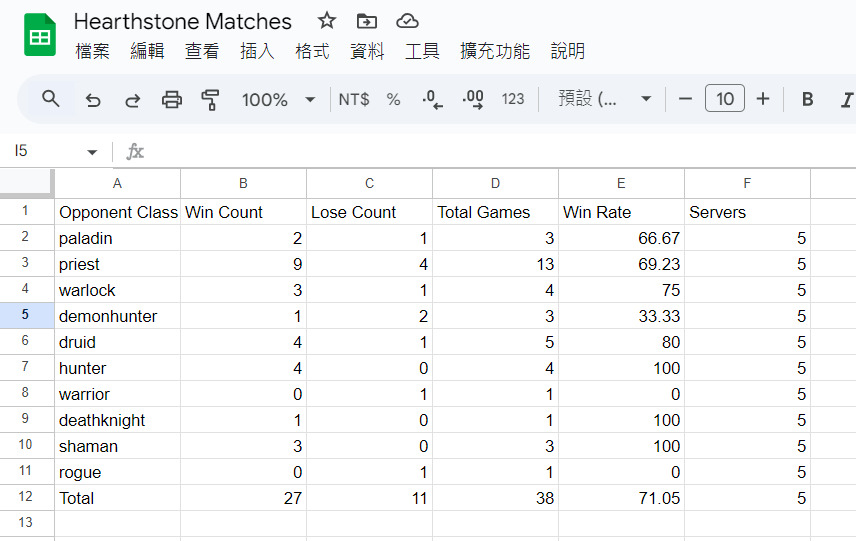Increase font size with plus button
Image resolution: width=856 pixels, height=541 pixels.
(x=763, y=99)
